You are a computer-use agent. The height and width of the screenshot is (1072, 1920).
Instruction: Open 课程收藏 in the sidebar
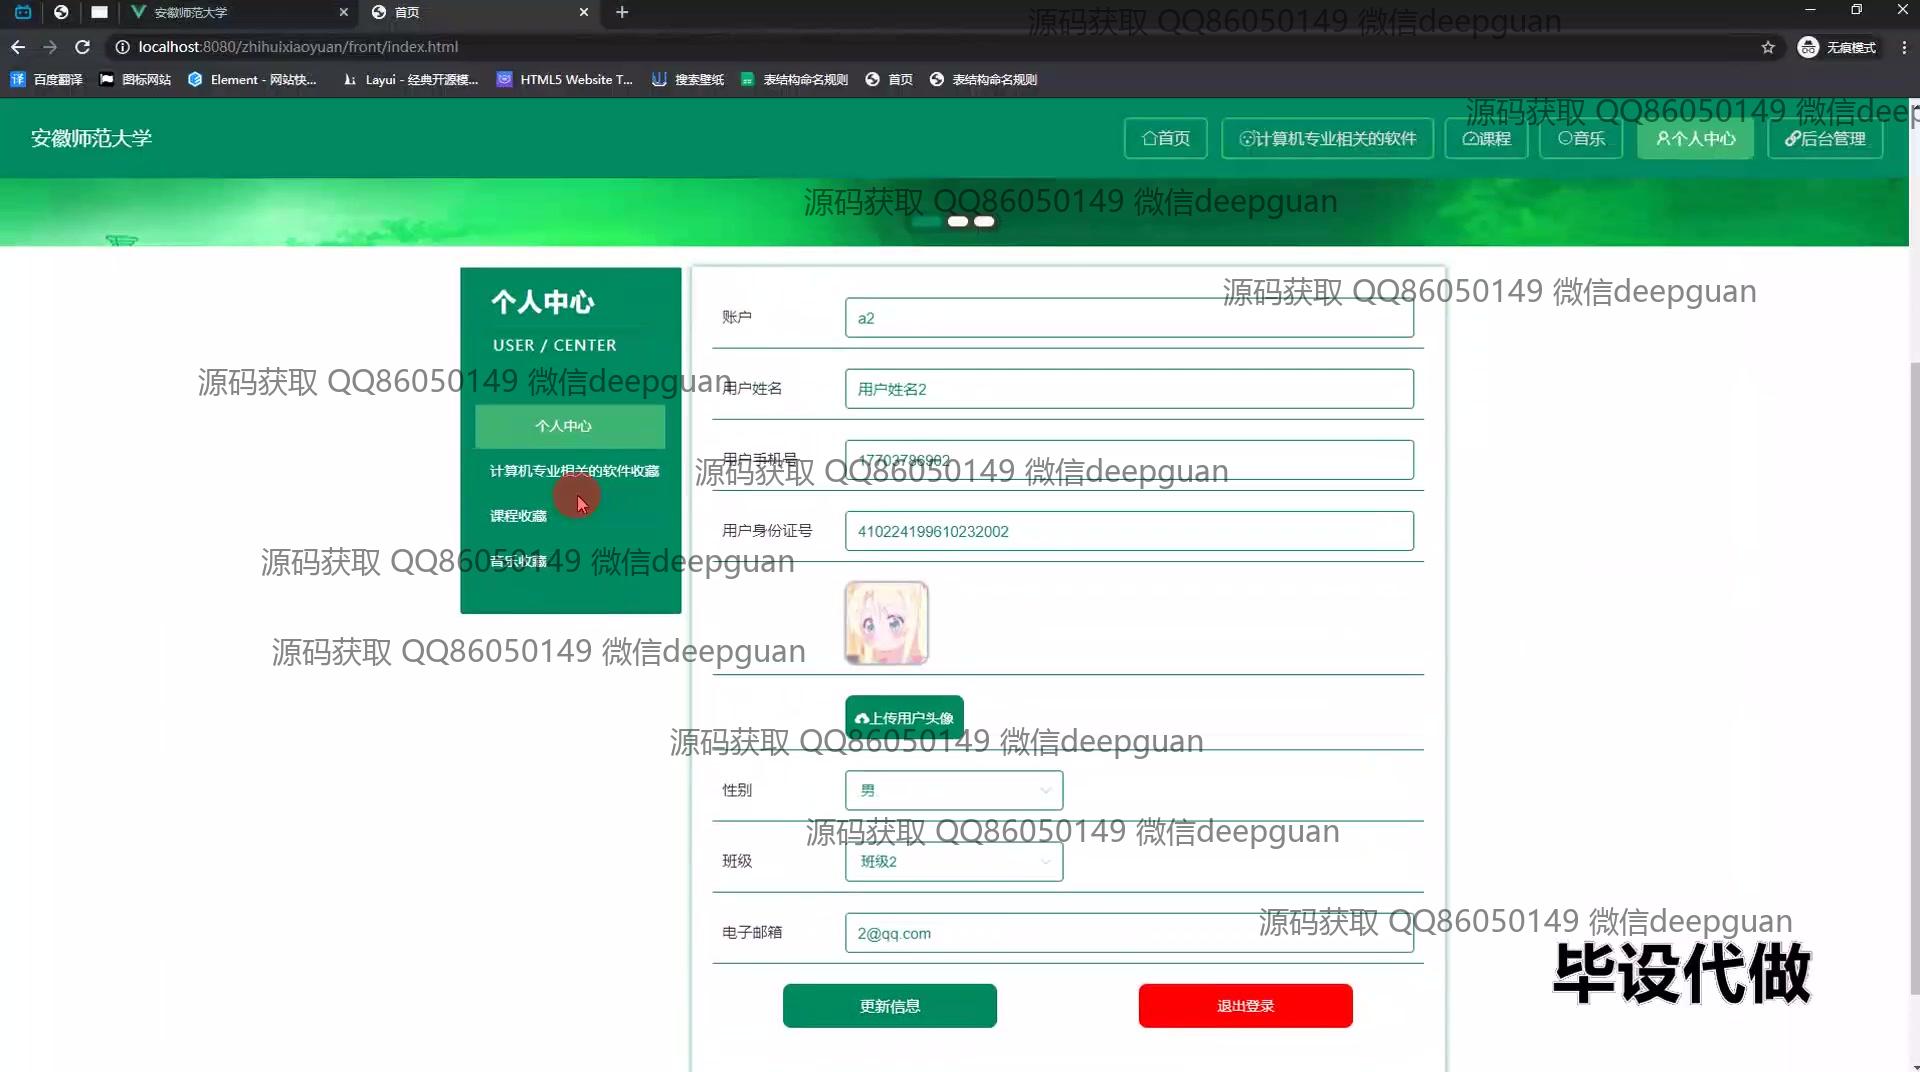click(517, 515)
